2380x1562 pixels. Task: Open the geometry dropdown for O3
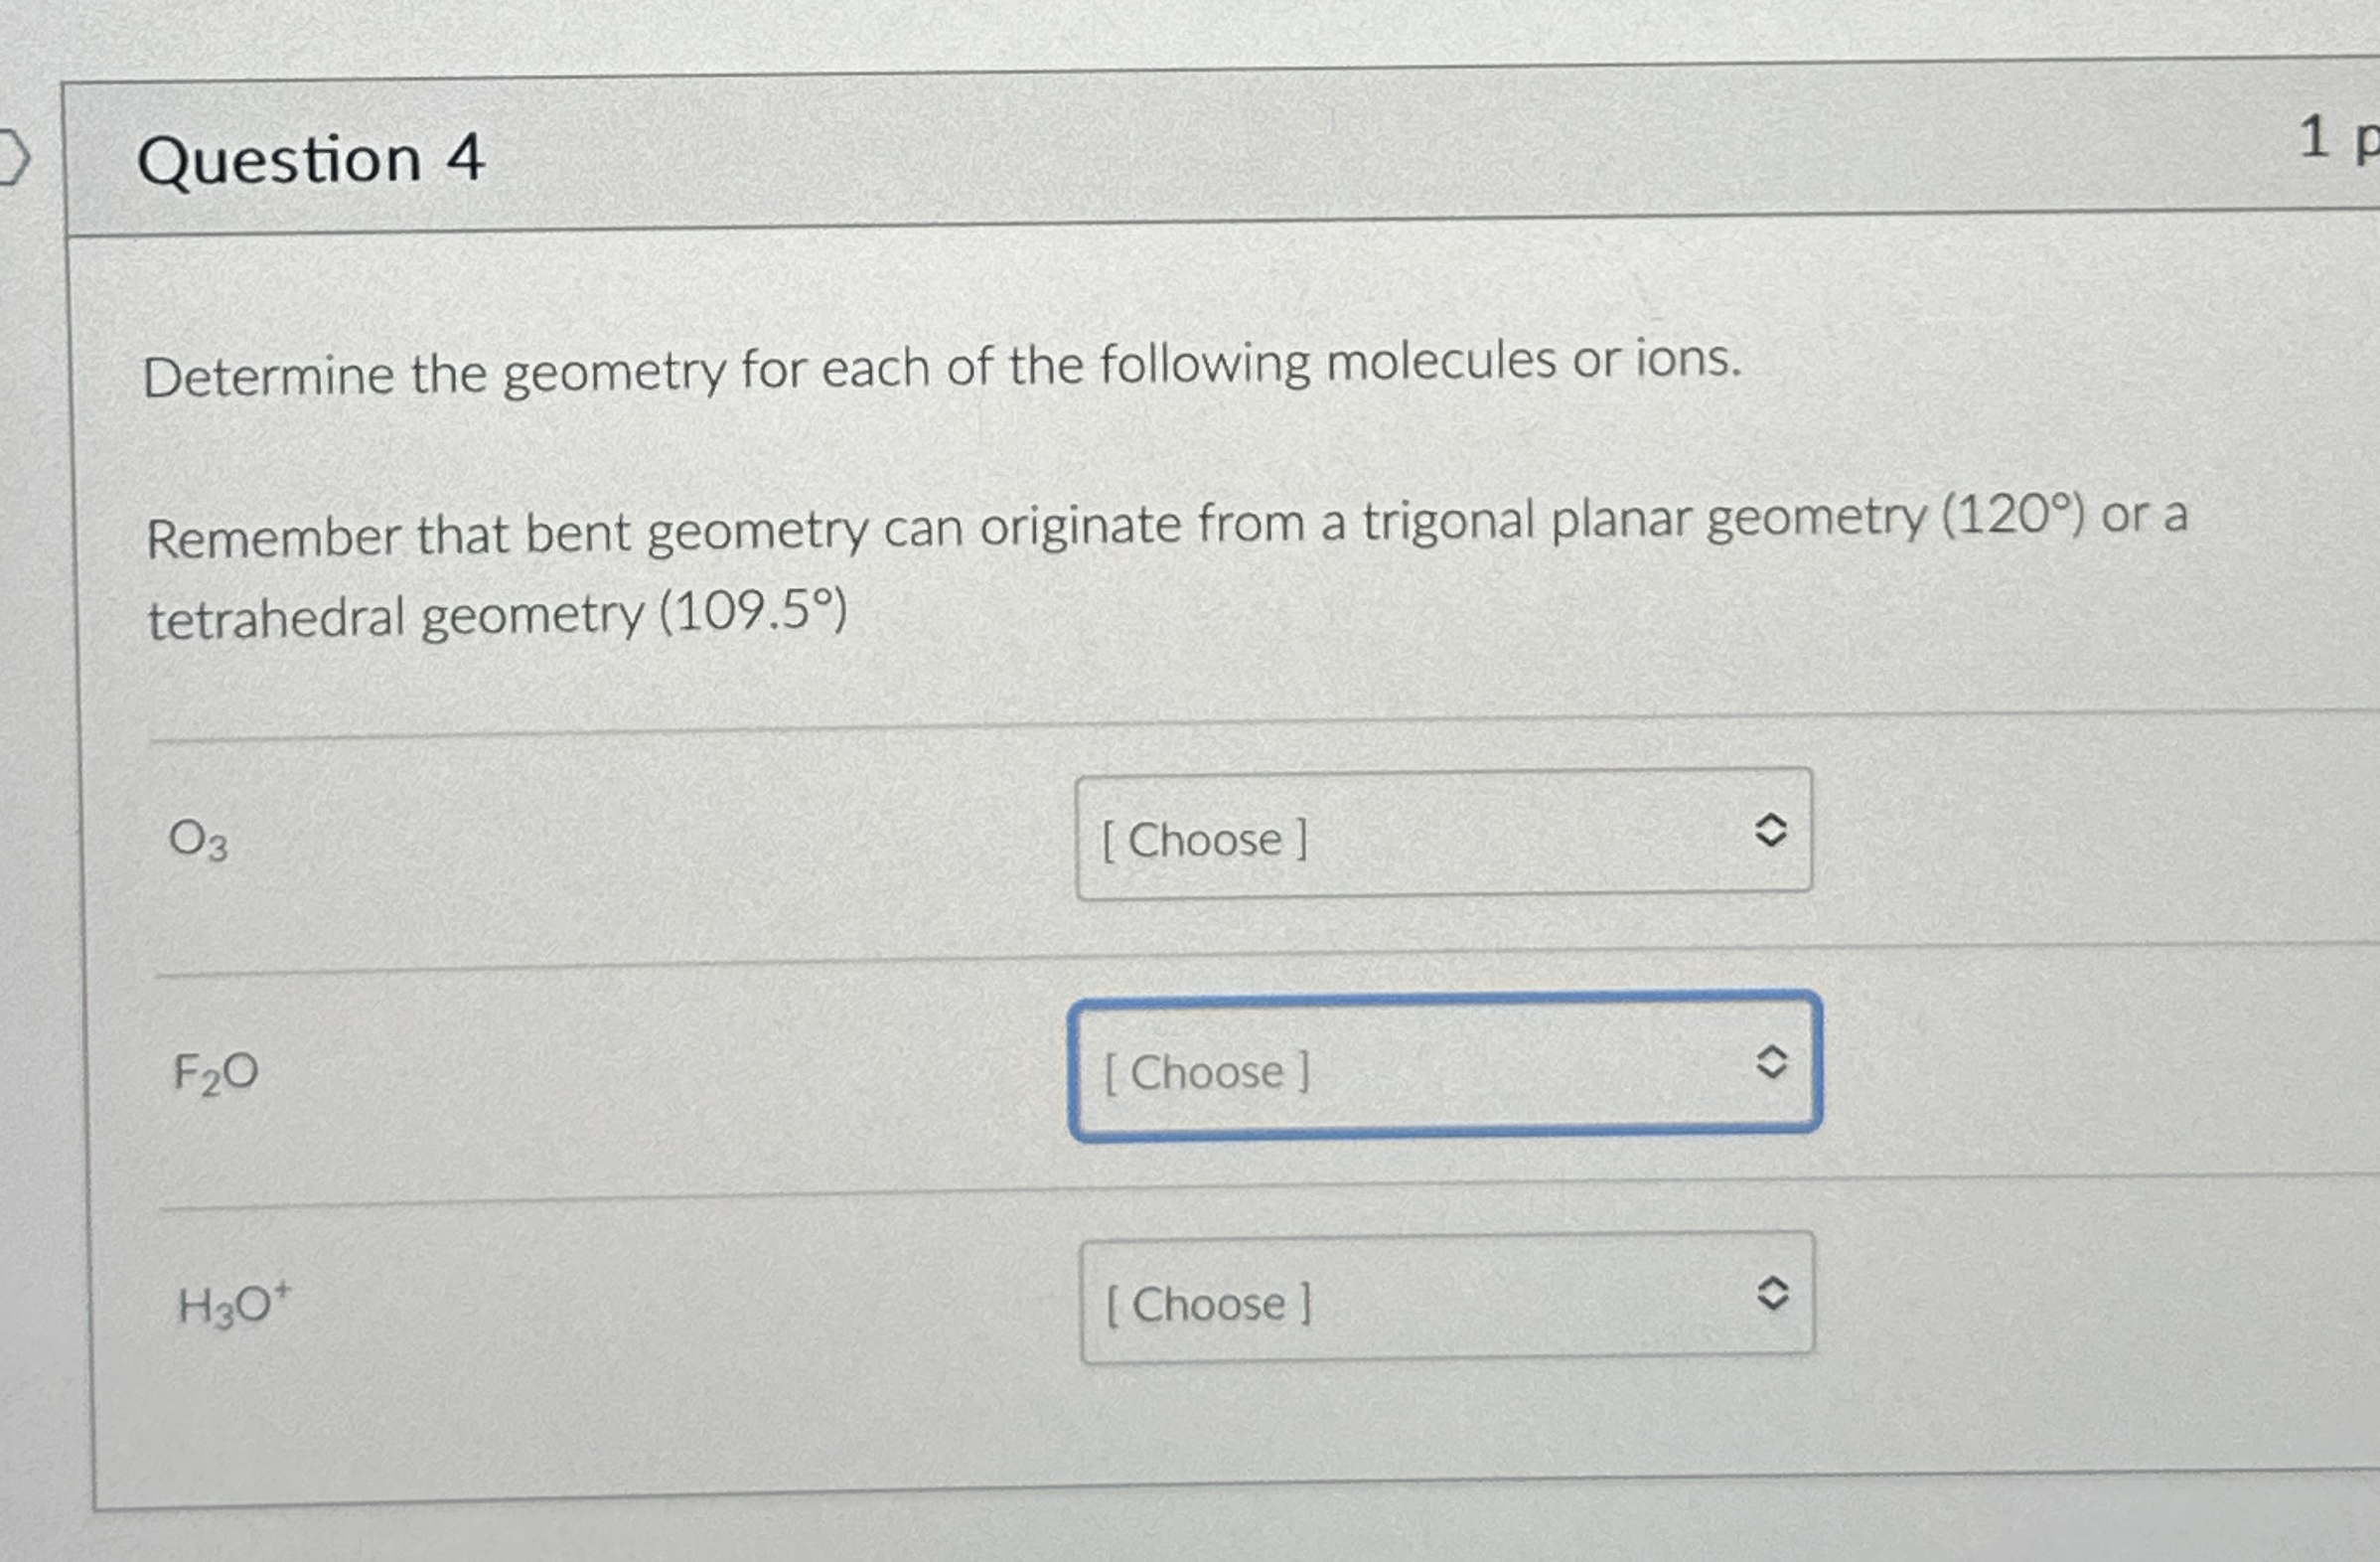pyautogui.click(x=1440, y=840)
